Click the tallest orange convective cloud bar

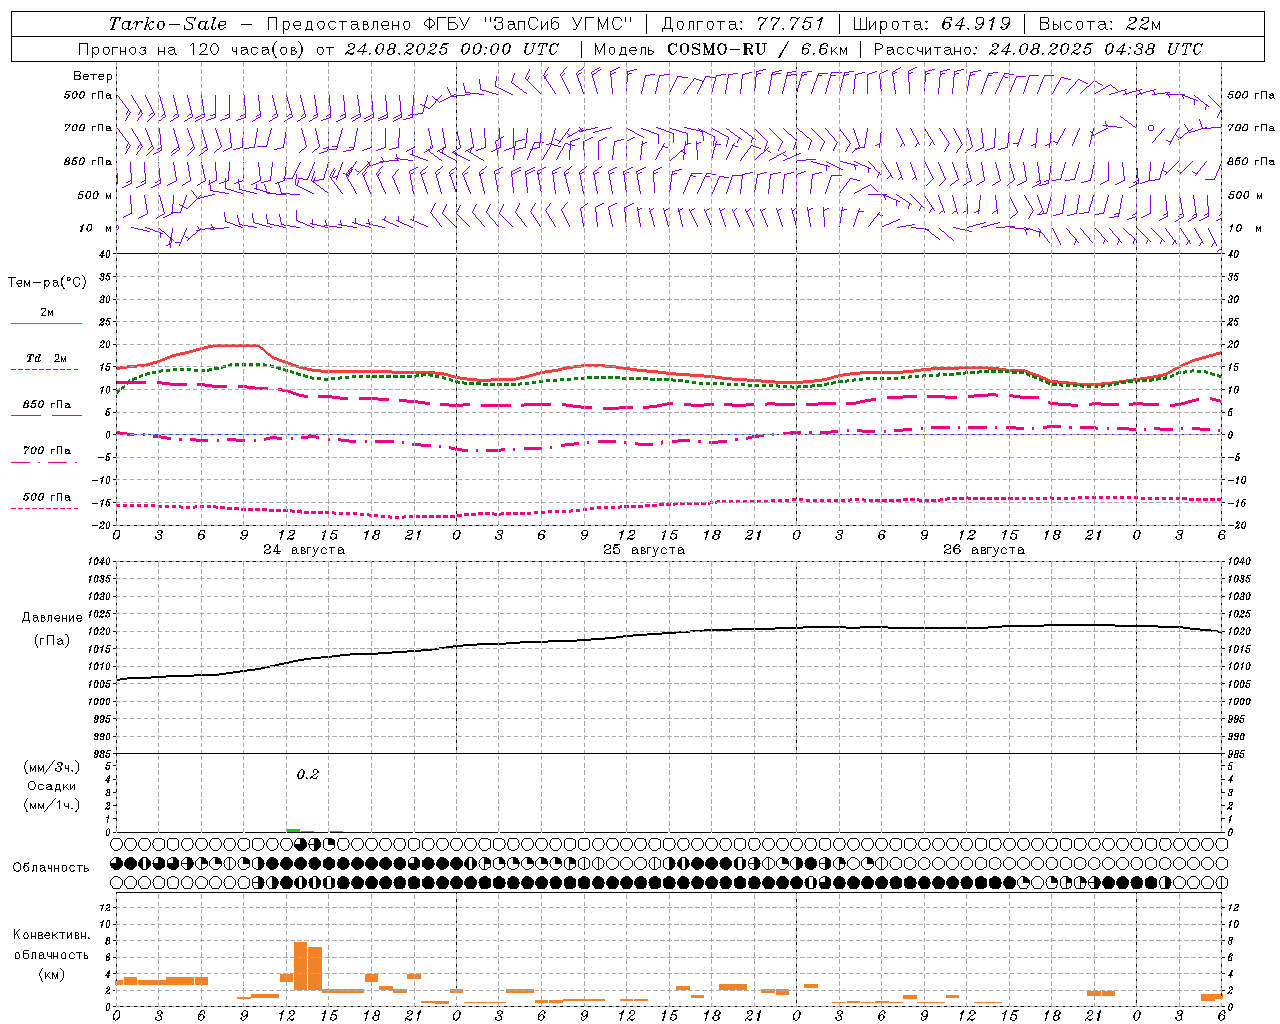tap(300, 966)
